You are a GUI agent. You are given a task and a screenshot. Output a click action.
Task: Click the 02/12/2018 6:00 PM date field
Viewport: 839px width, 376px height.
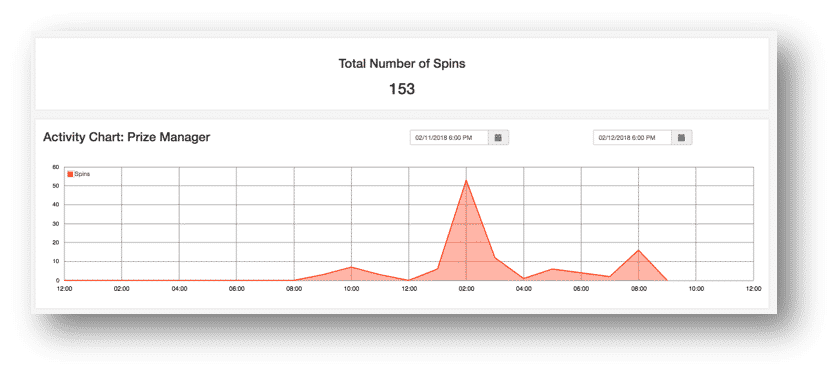pos(632,137)
